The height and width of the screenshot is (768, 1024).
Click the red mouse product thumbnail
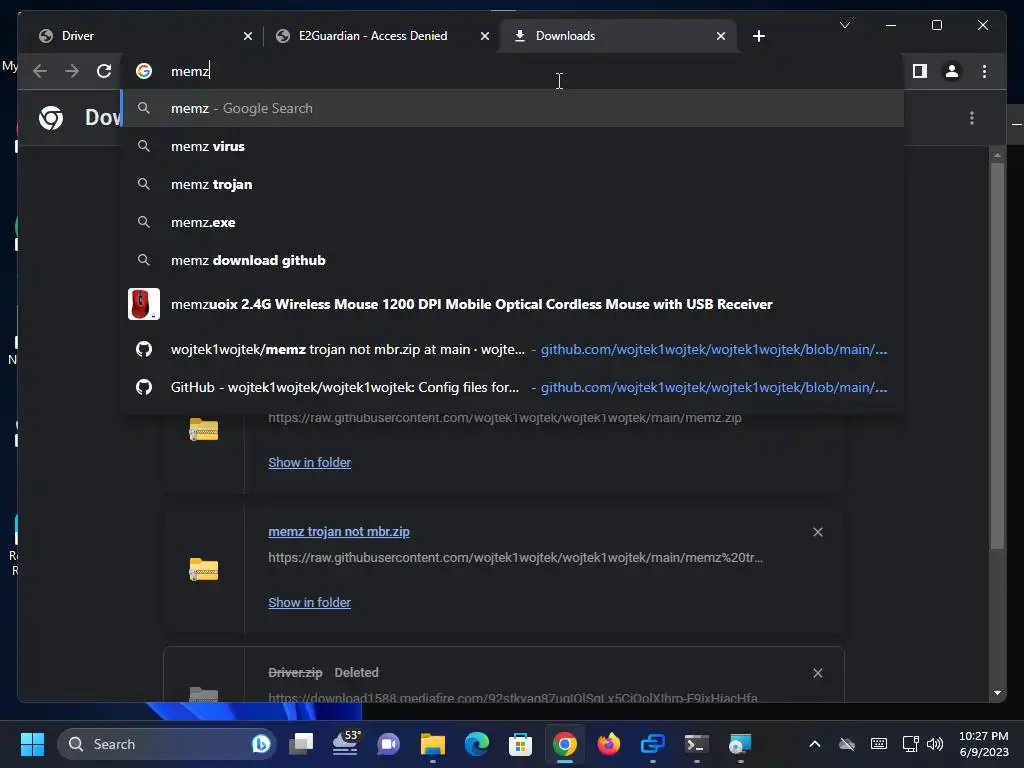point(144,304)
